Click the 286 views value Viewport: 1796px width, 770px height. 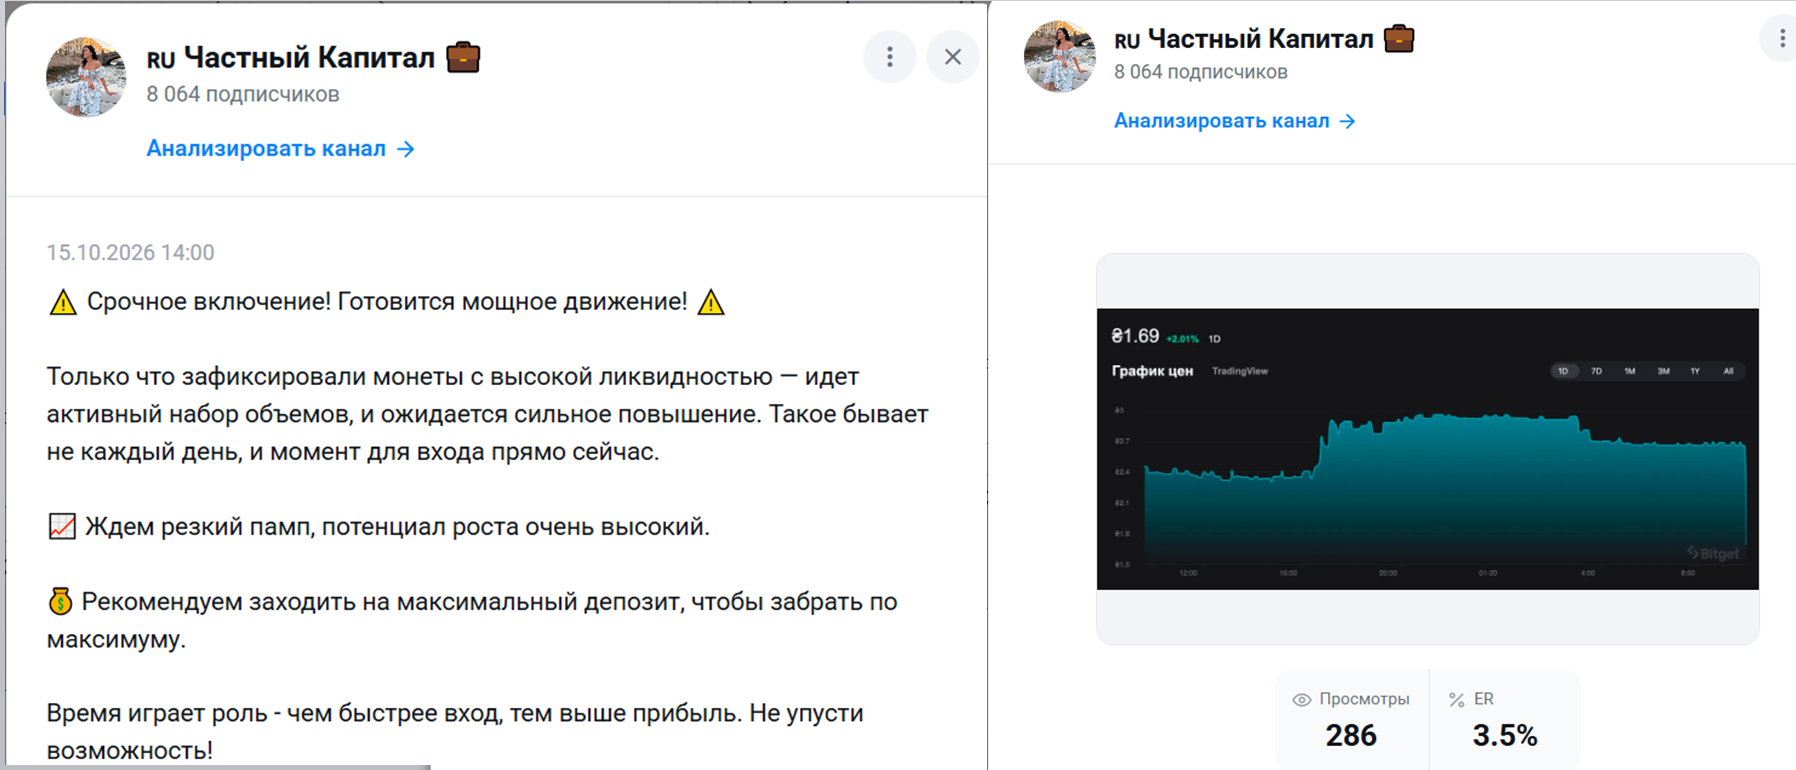pyautogui.click(x=1351, y=736)
